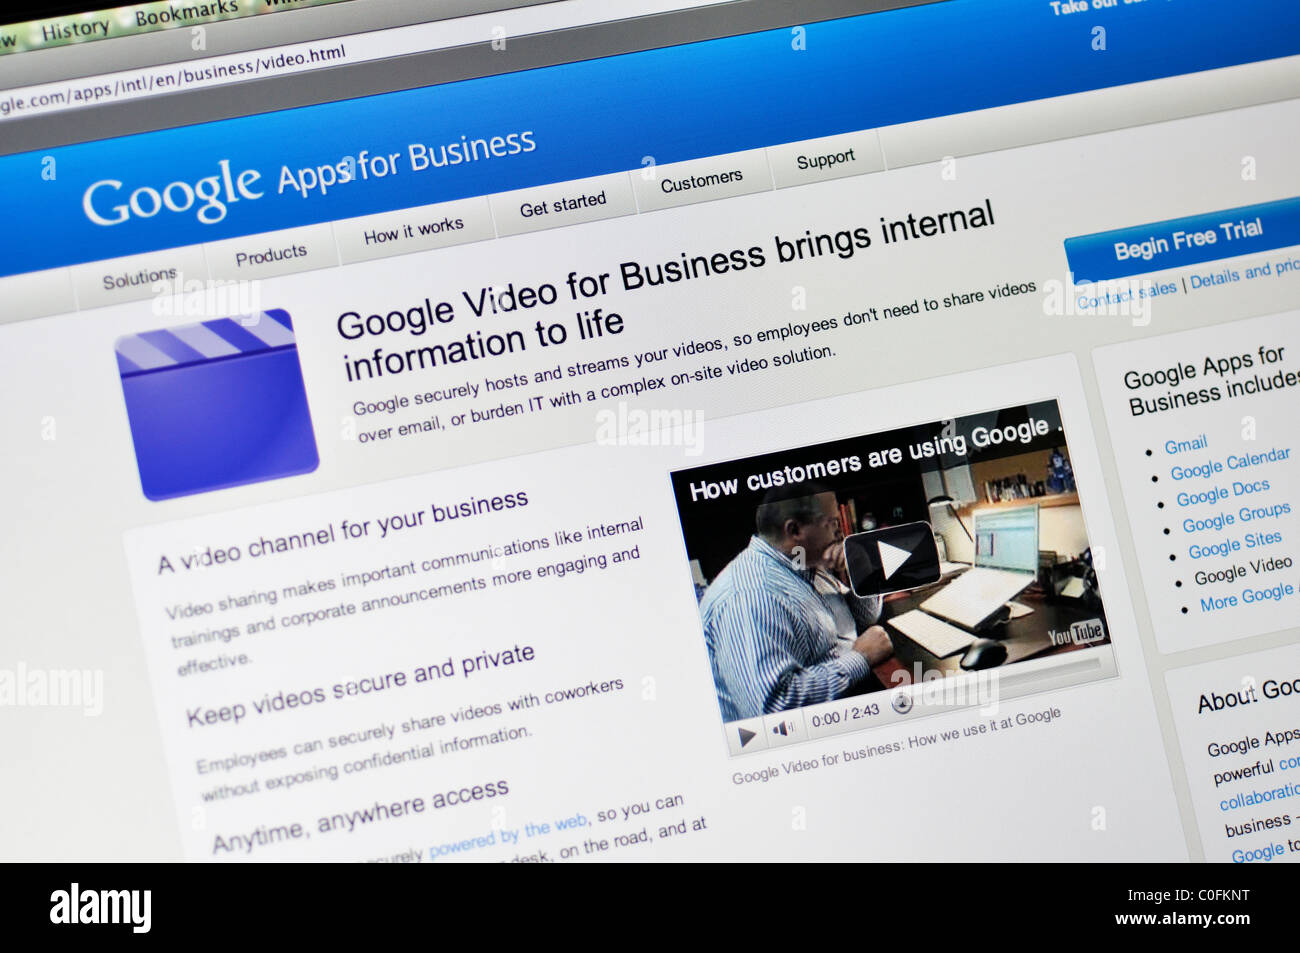Click the Google Video sidebar item
The height and width of the screenshot is (953, 1300).
[x=1243, y=570]
